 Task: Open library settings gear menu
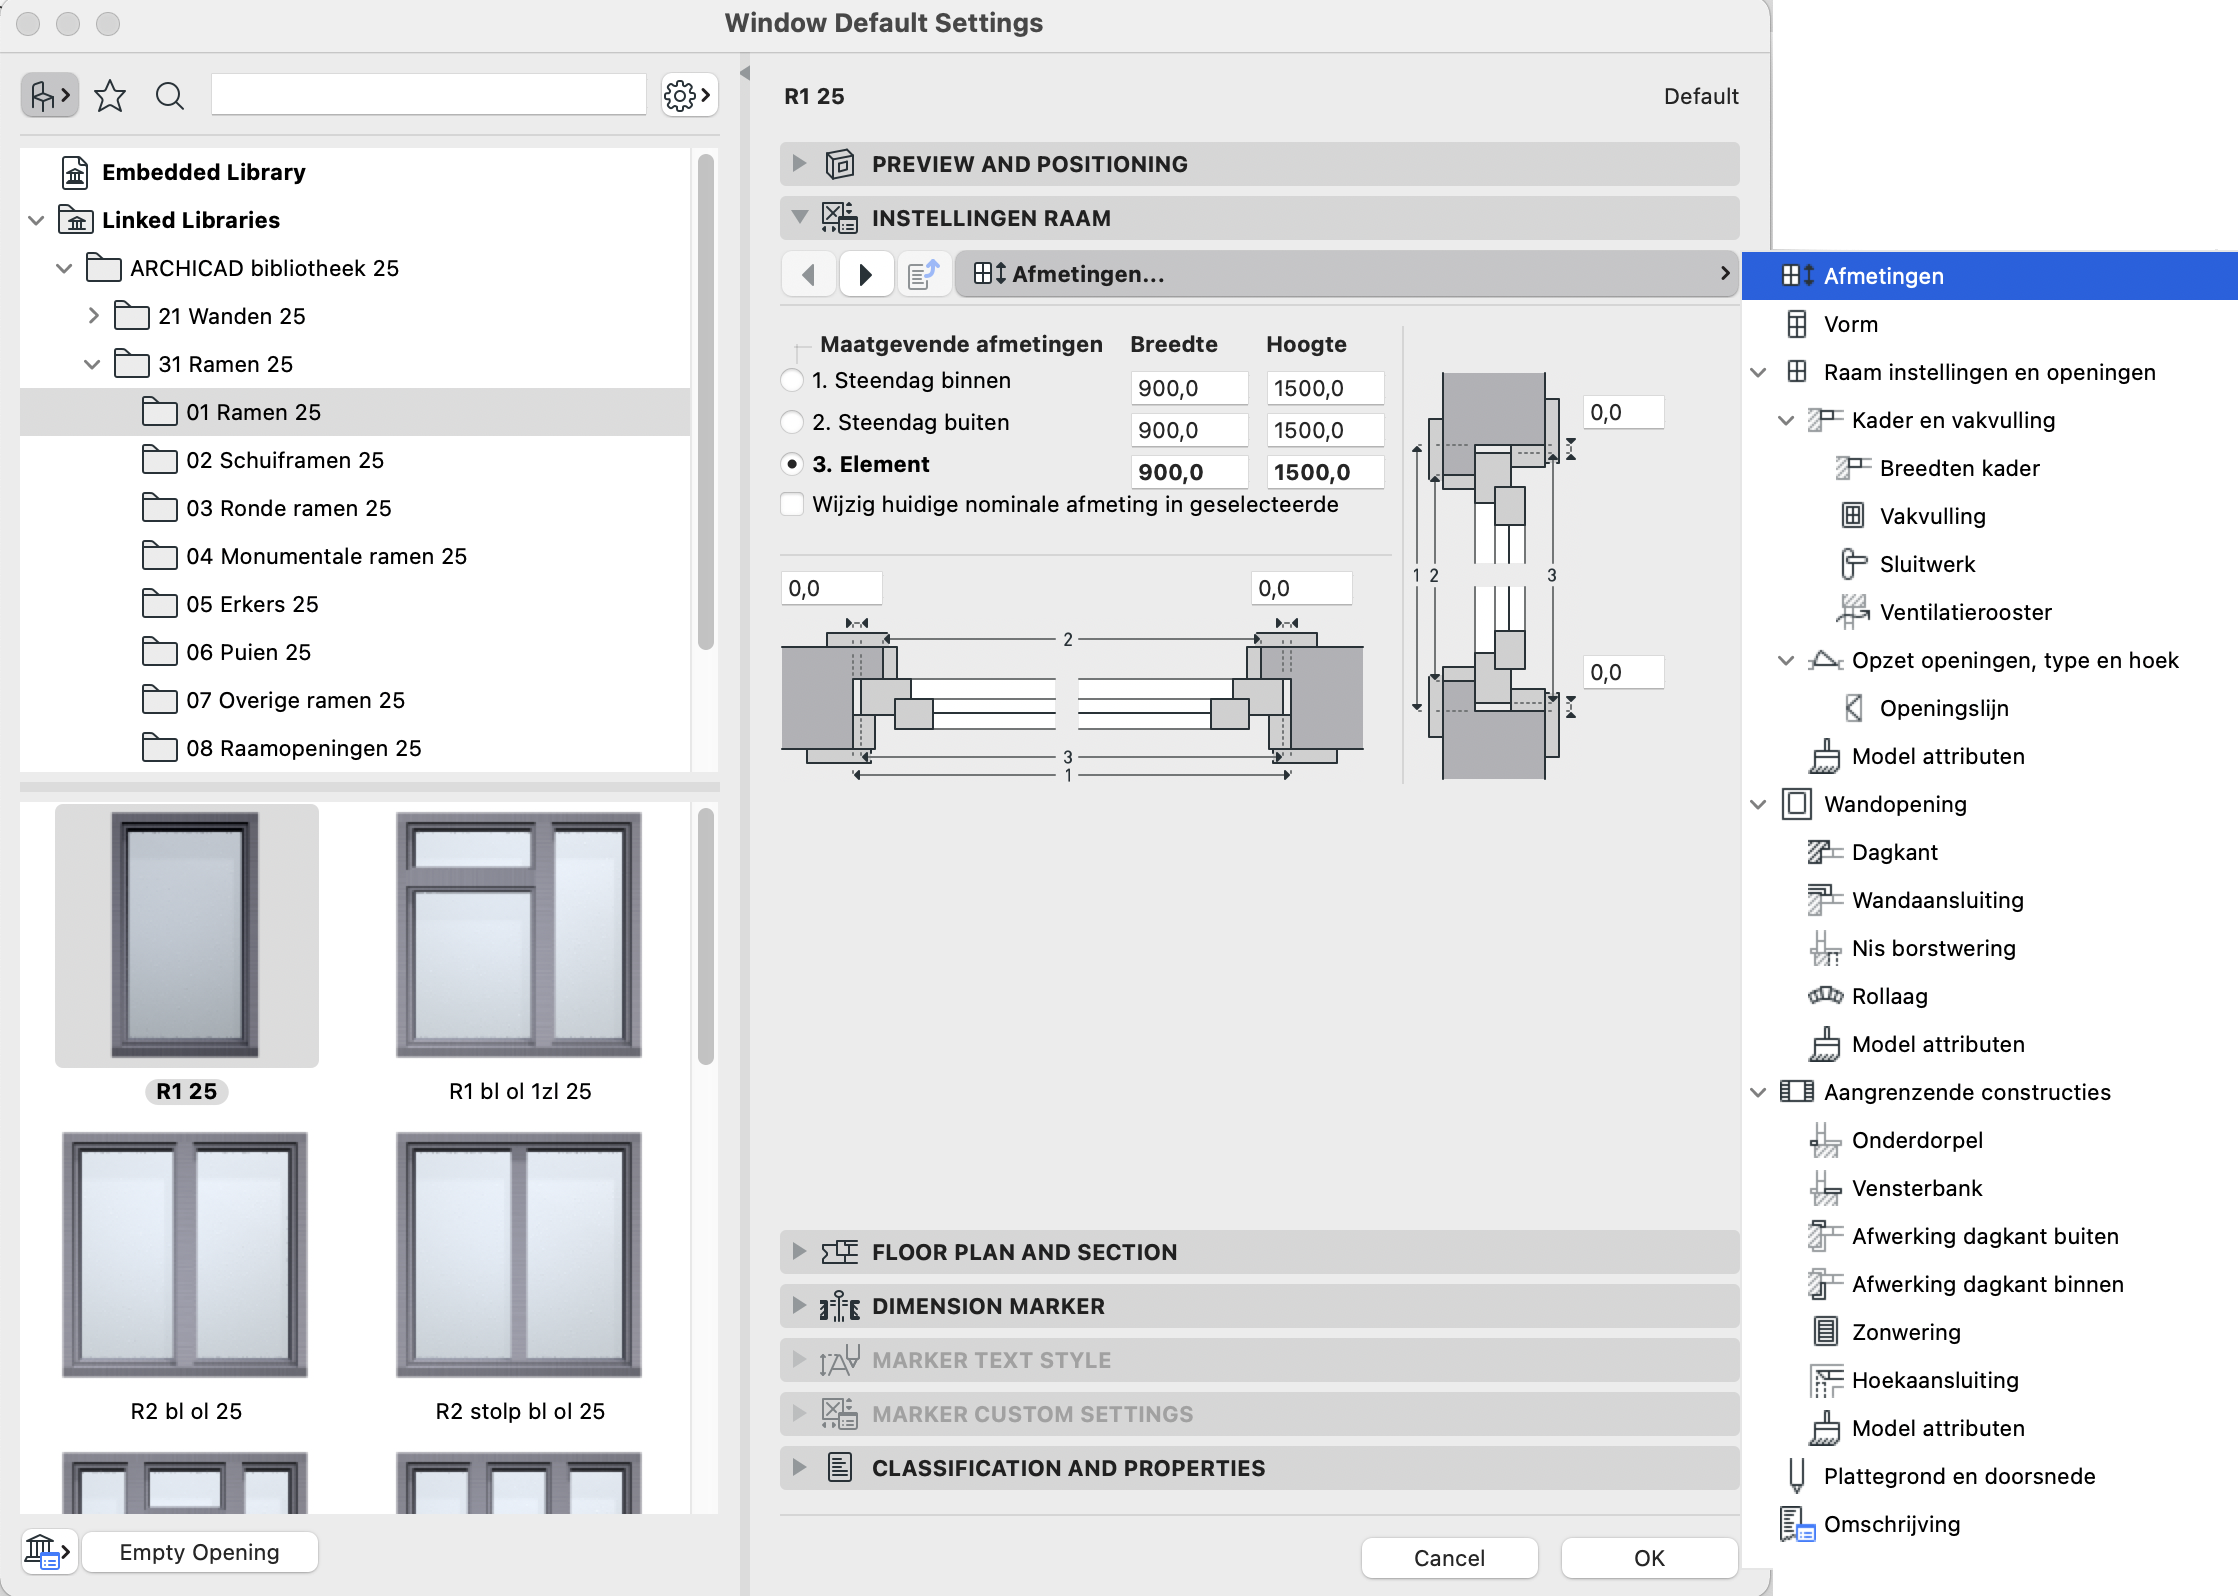coord(689,96)
